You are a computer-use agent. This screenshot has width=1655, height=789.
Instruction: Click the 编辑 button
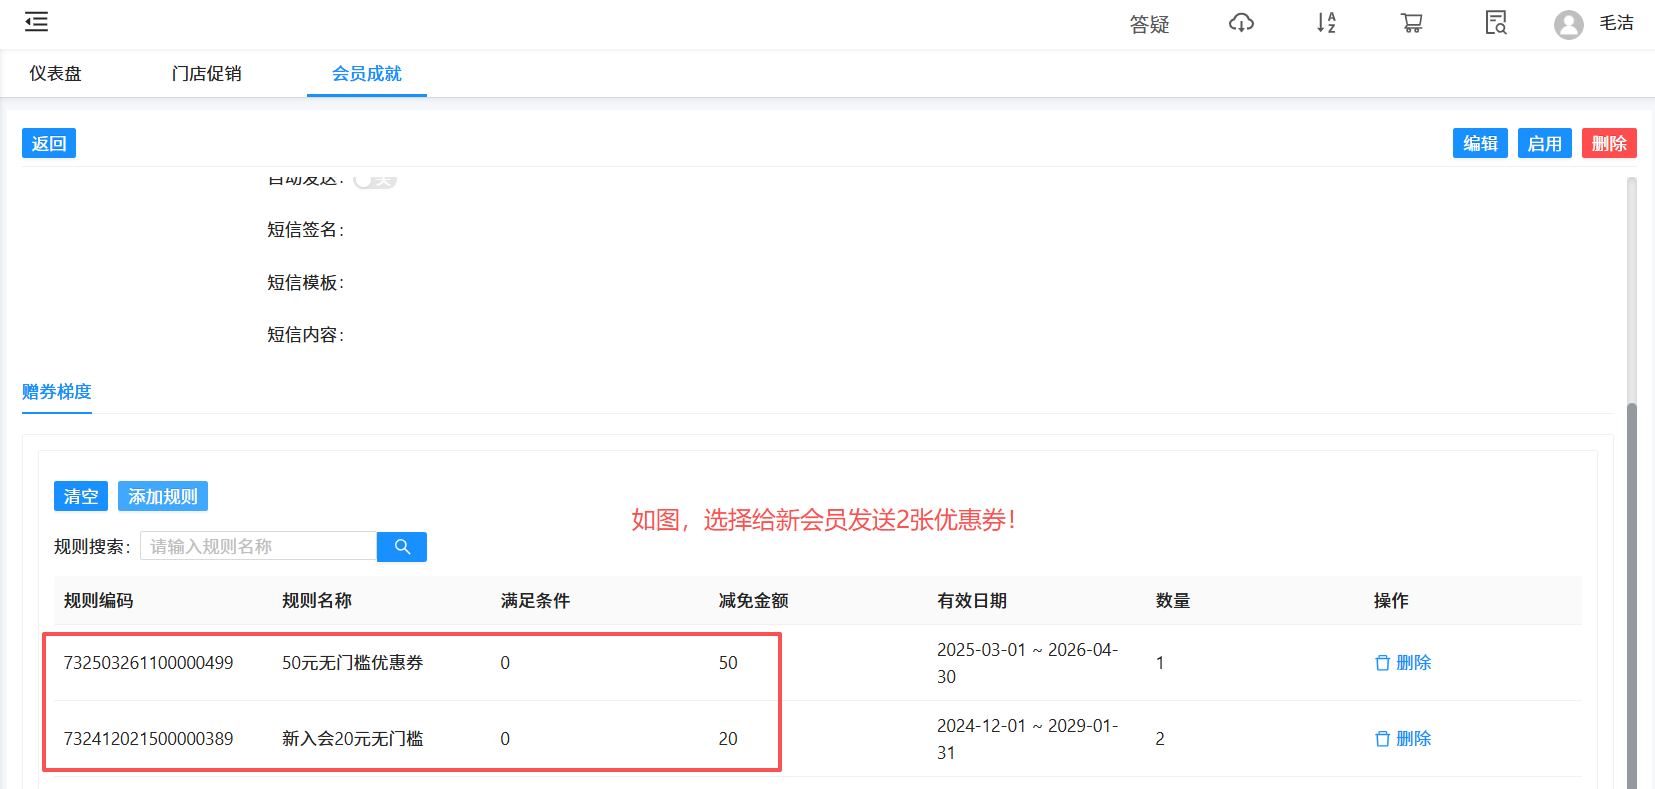(1480, 144)
